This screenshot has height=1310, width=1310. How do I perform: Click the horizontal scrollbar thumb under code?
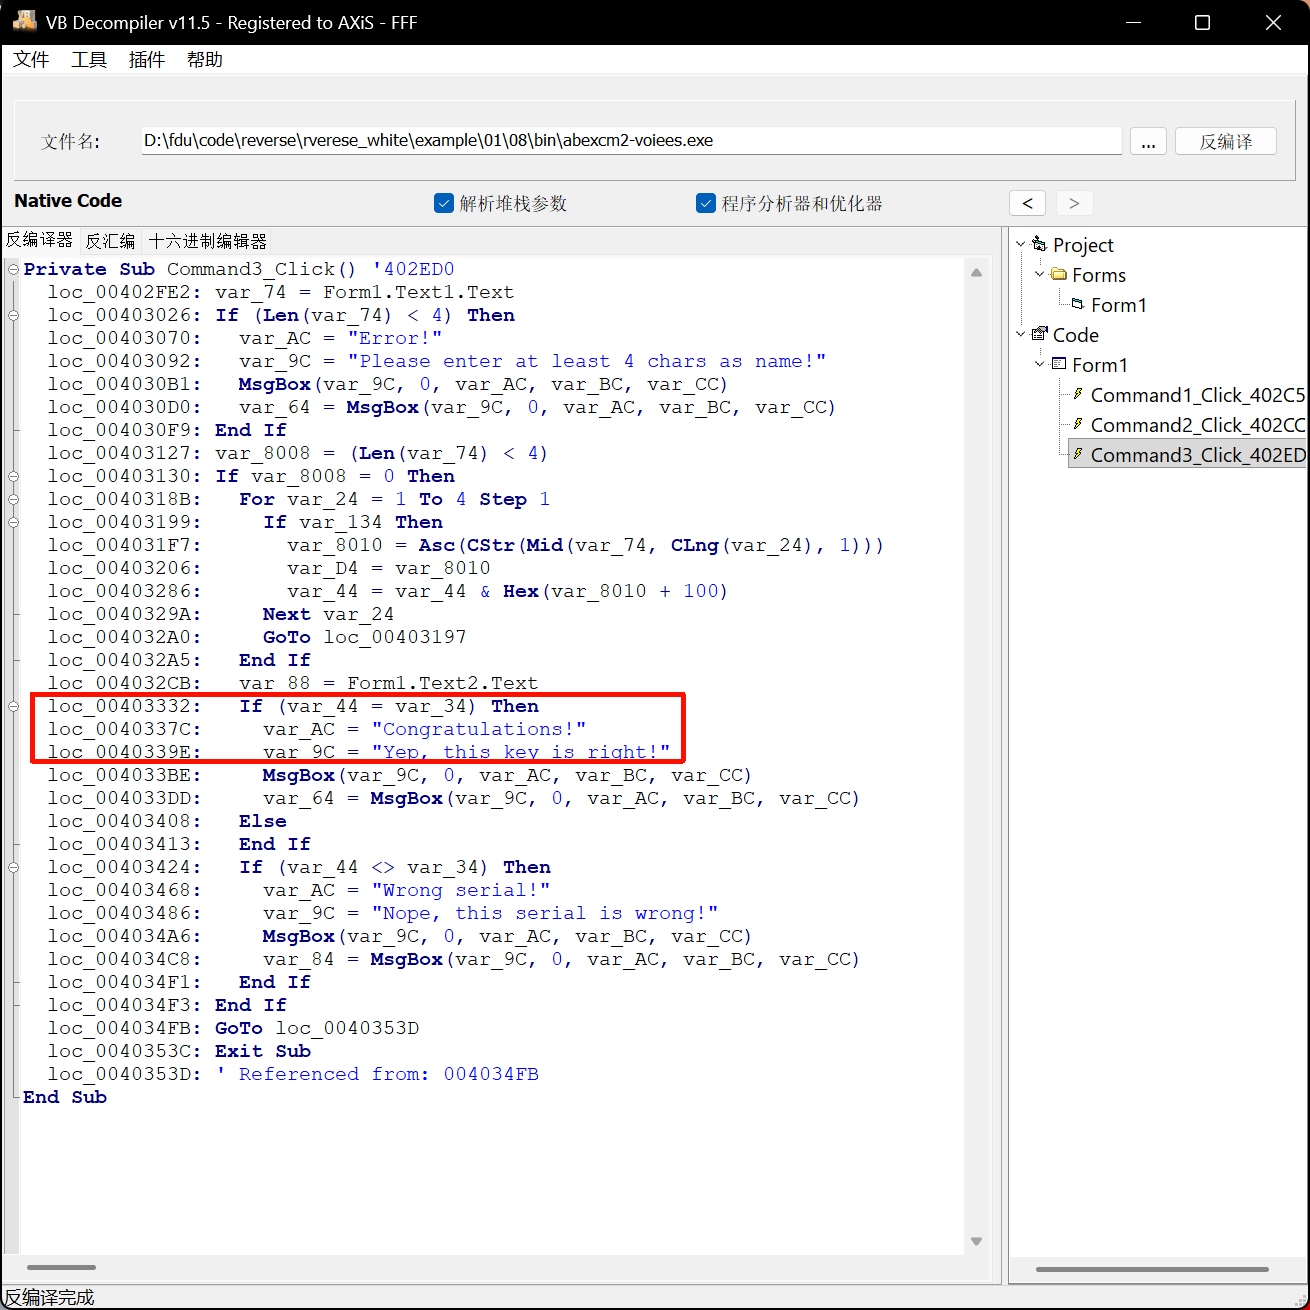click(61, 1268)
